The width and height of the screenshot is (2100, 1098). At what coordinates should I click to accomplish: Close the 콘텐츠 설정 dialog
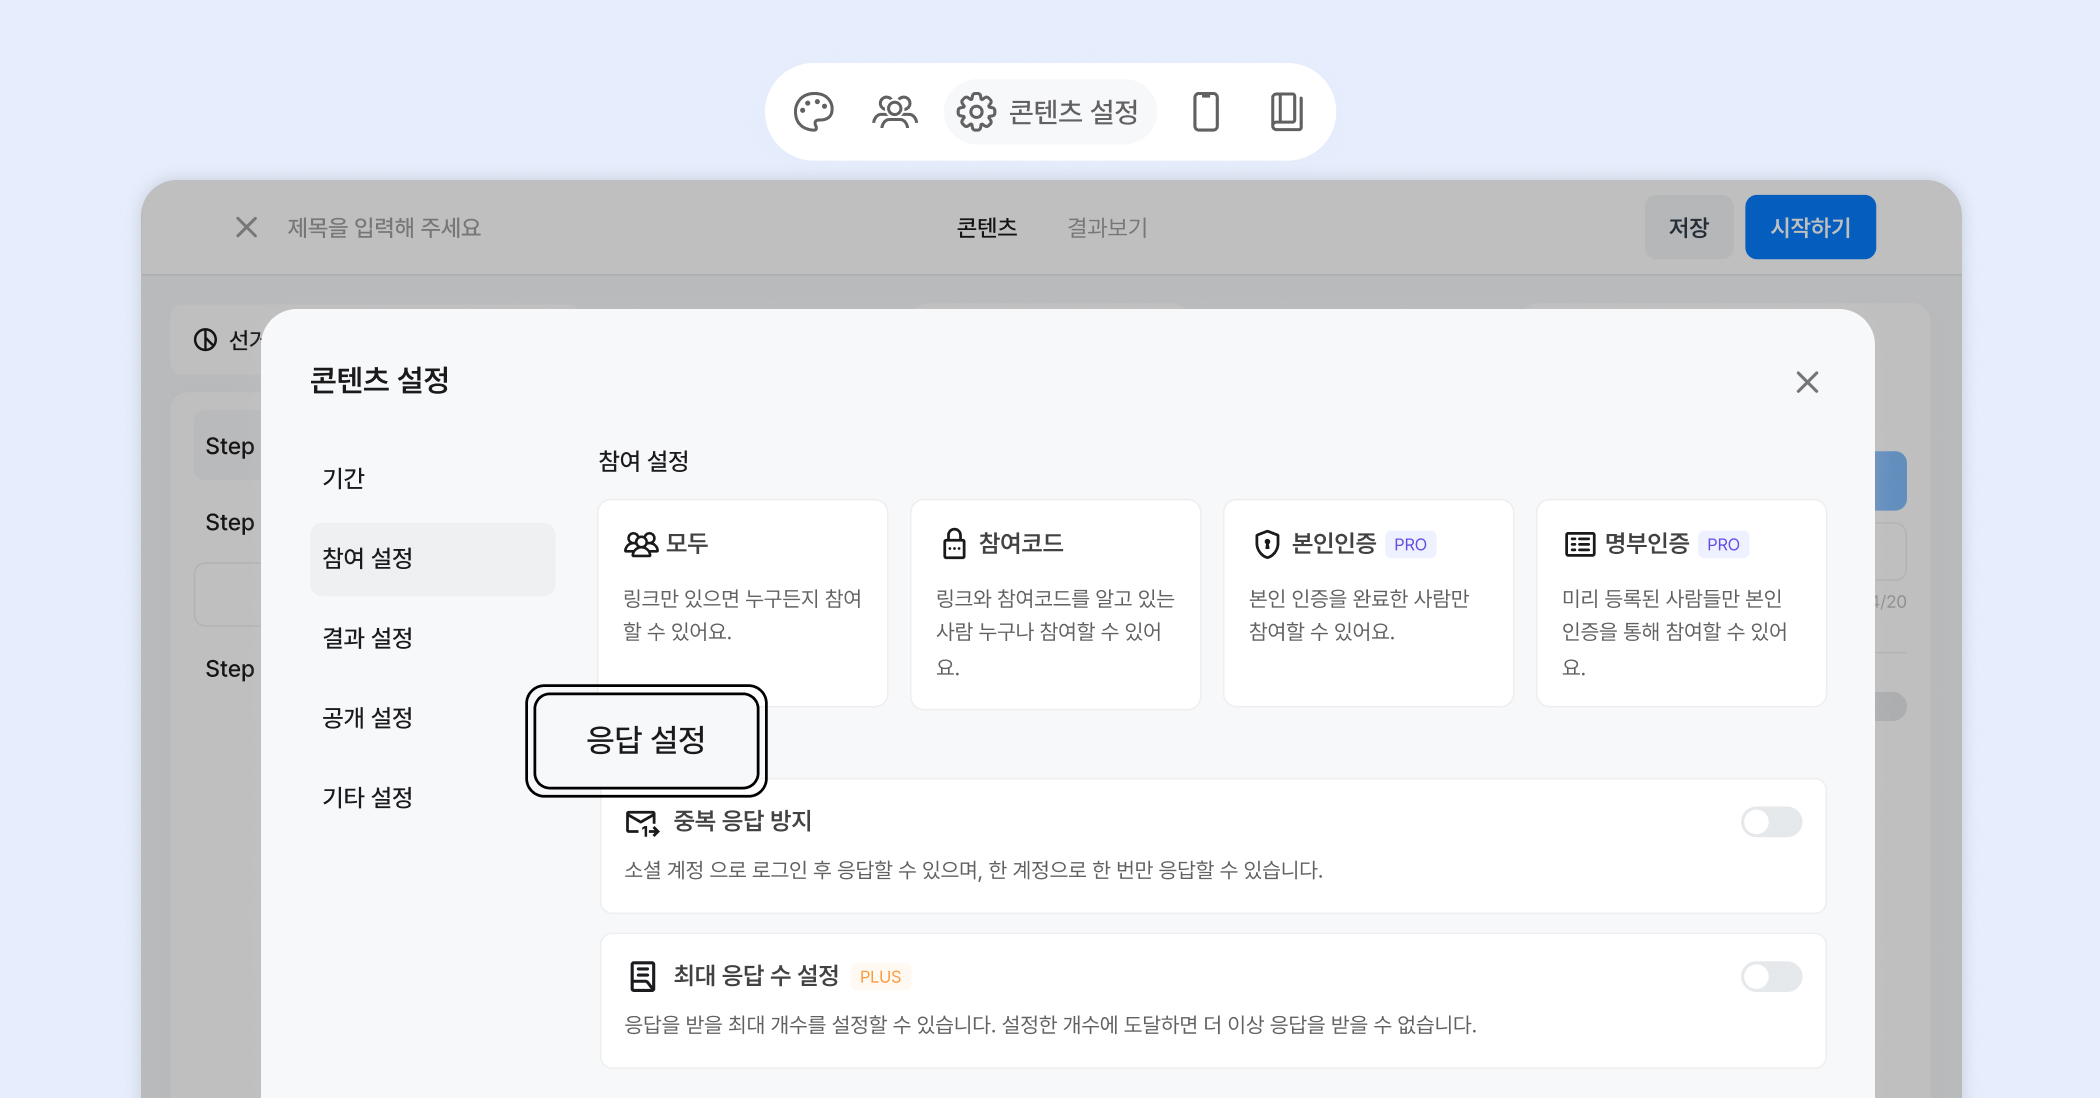click(1806, 382)
